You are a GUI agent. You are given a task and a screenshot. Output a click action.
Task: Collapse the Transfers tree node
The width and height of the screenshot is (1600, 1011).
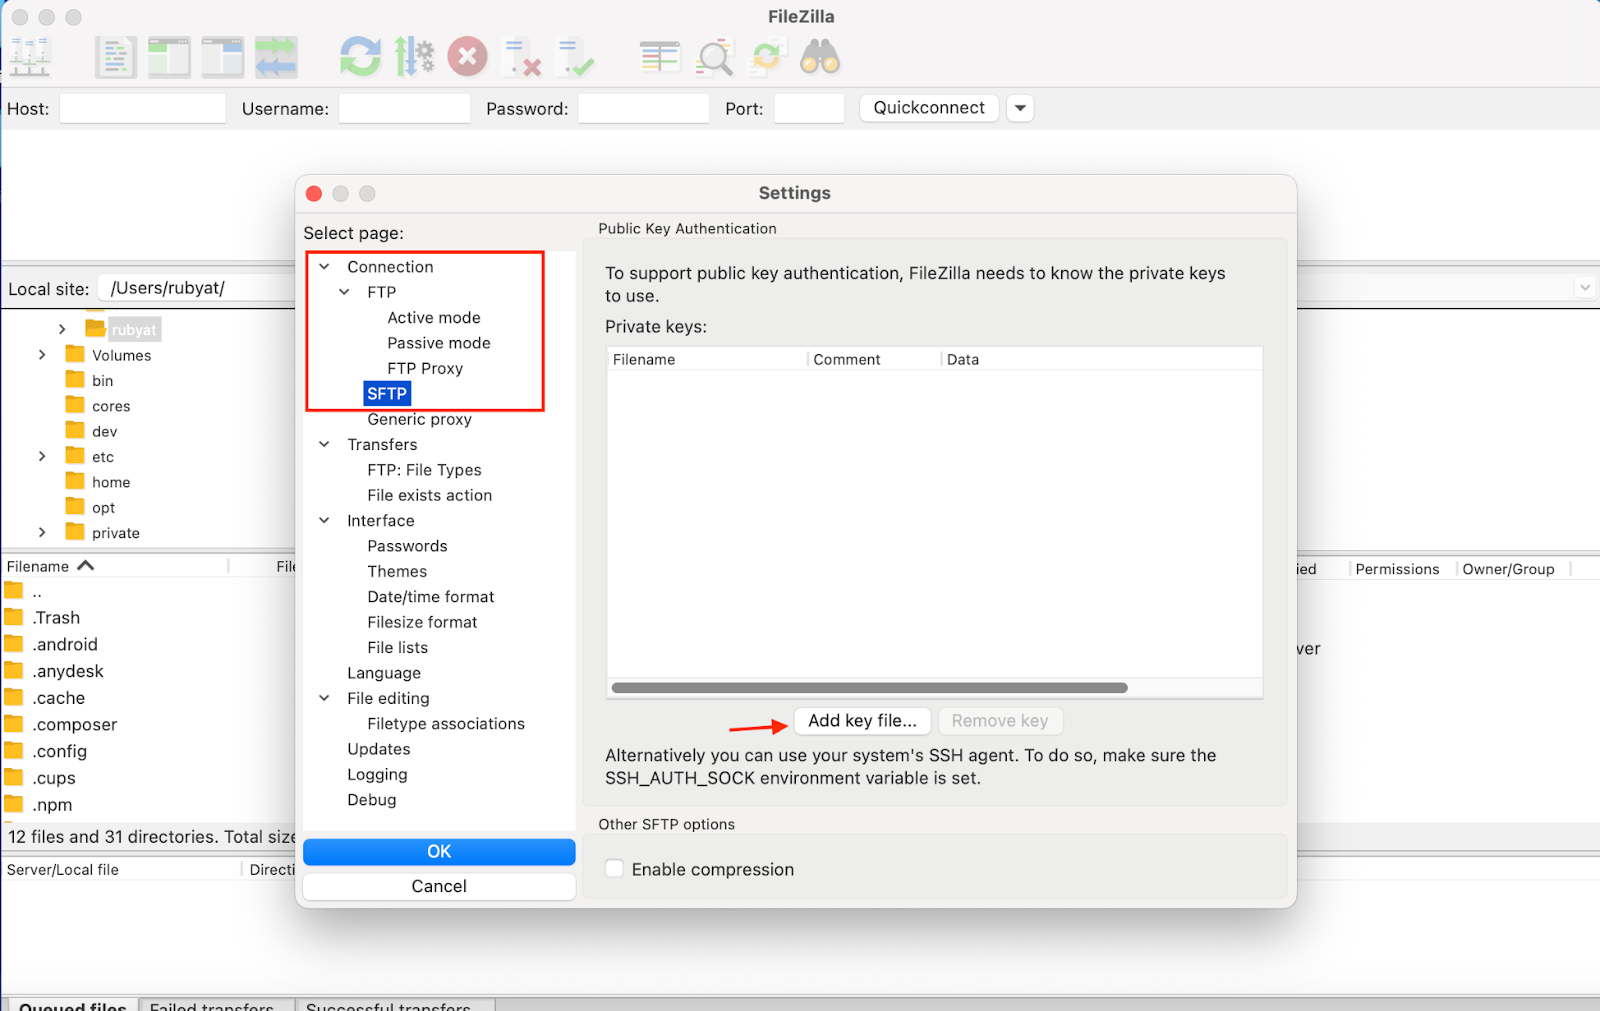(324, 444)
